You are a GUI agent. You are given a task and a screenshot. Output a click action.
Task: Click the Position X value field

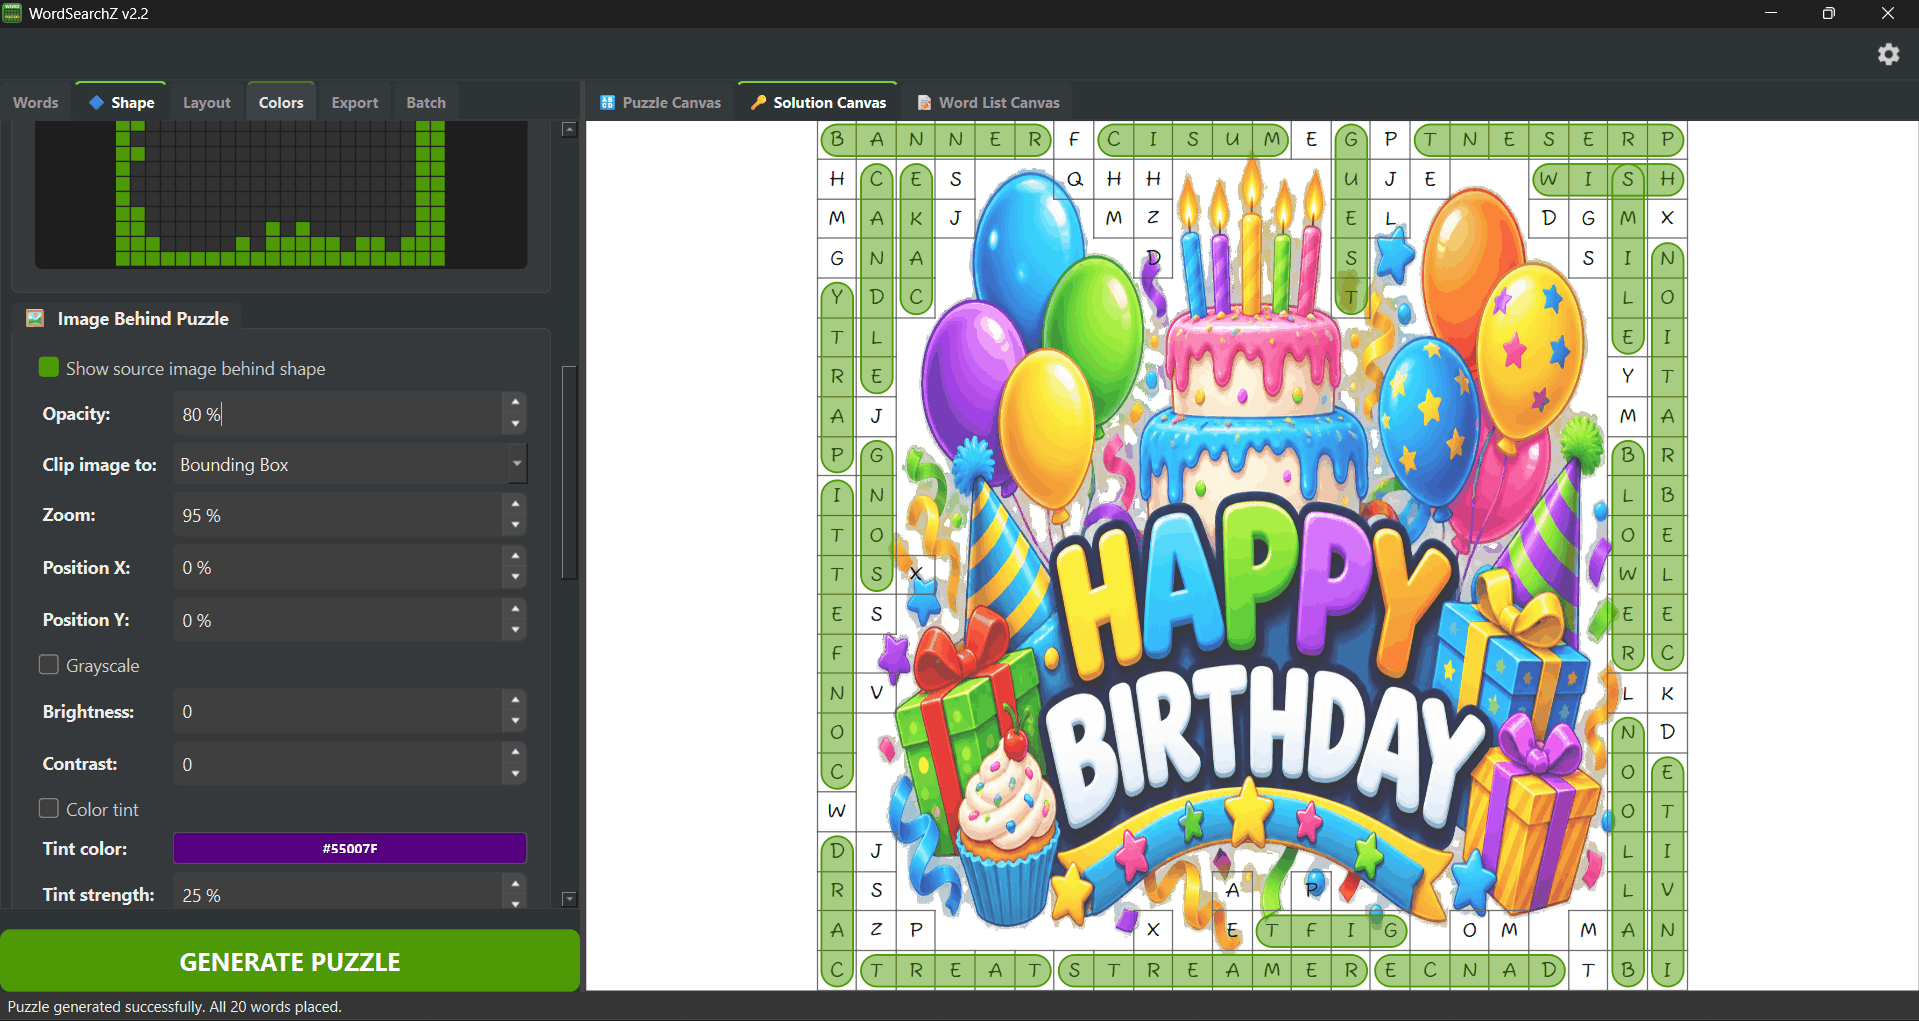[338, 567]
